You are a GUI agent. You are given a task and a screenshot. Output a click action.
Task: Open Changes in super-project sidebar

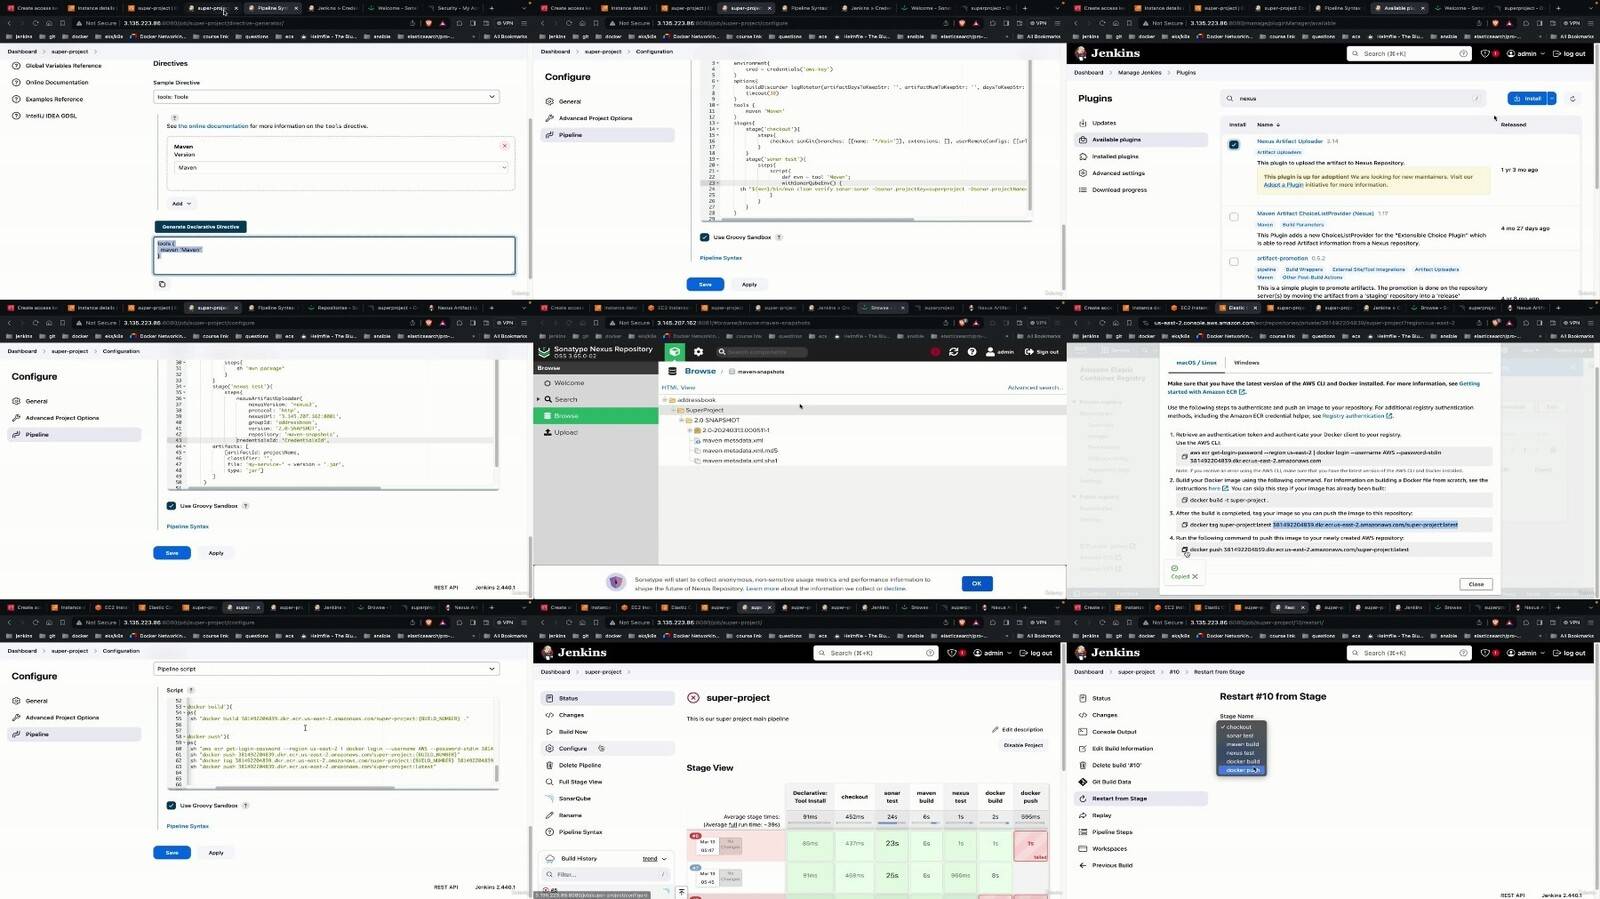(571, 715)
